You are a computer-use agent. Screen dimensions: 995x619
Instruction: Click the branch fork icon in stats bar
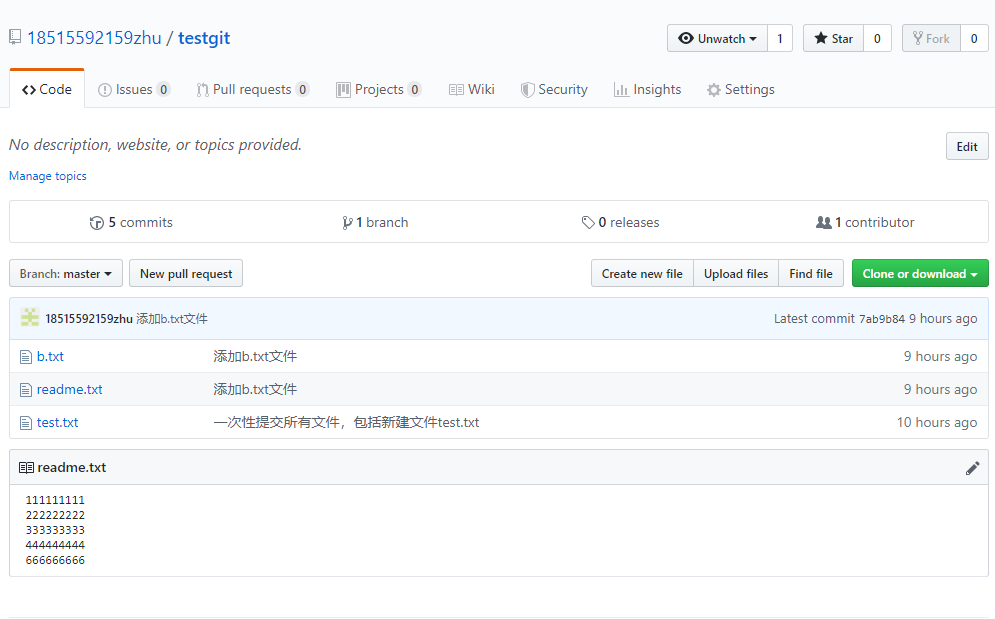click(347, 223)
